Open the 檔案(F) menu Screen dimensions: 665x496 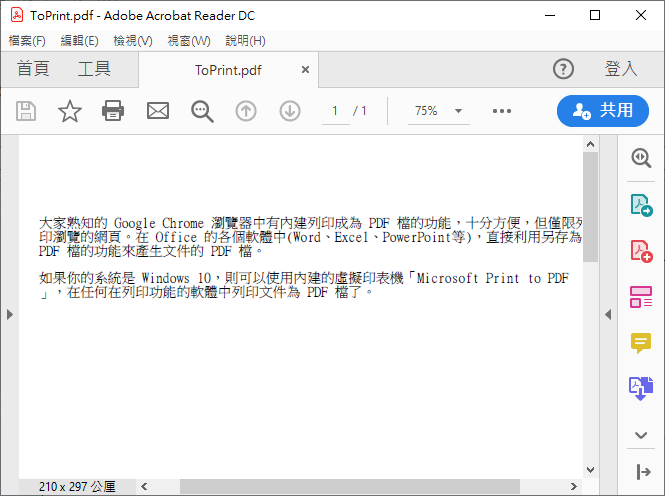(x=27, y=41)
